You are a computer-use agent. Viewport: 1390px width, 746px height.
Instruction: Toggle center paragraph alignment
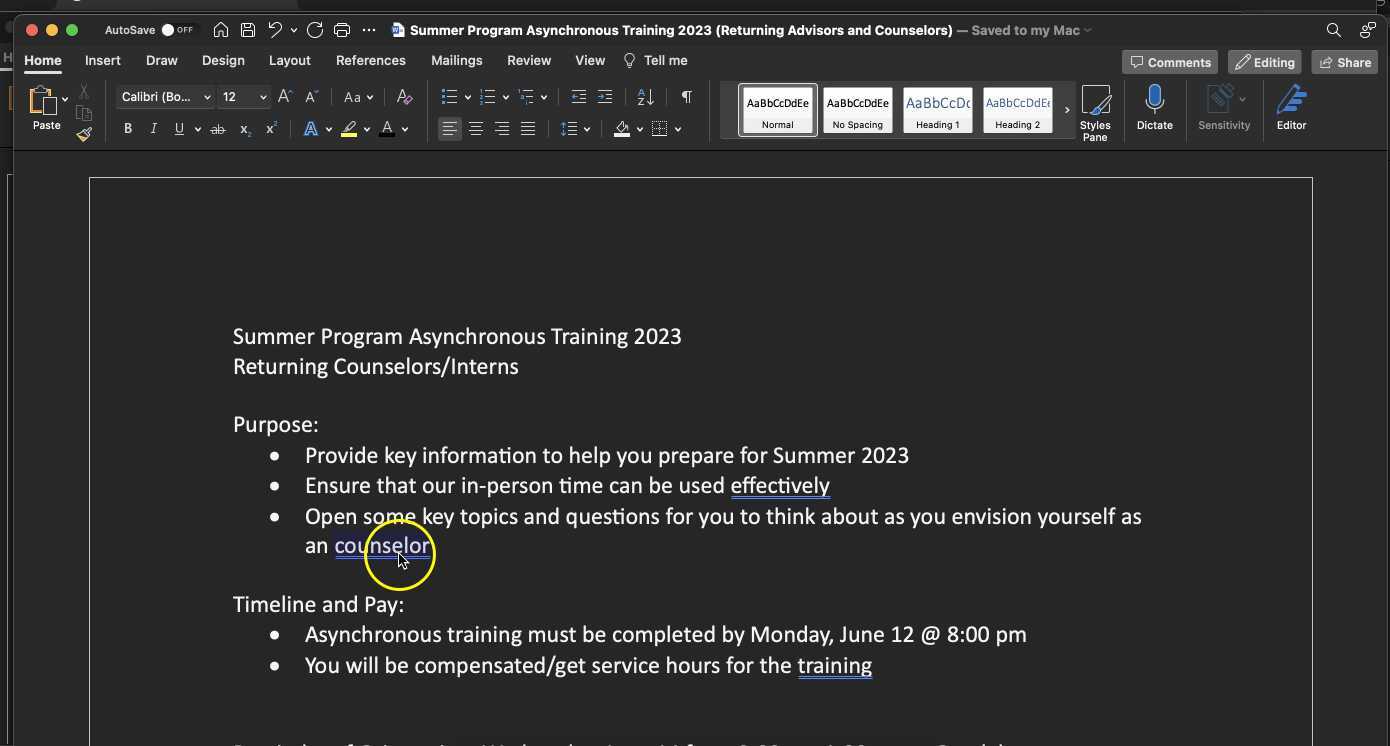476,129
